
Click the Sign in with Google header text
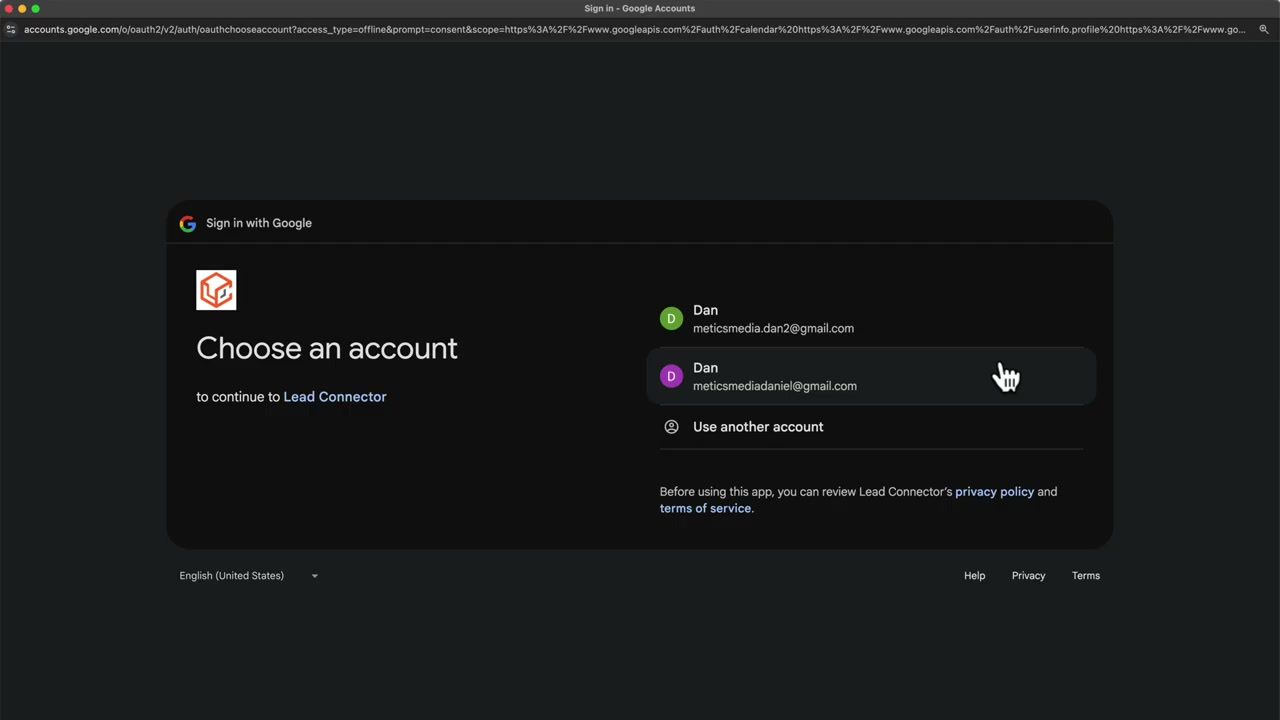(x=259, y=223)
